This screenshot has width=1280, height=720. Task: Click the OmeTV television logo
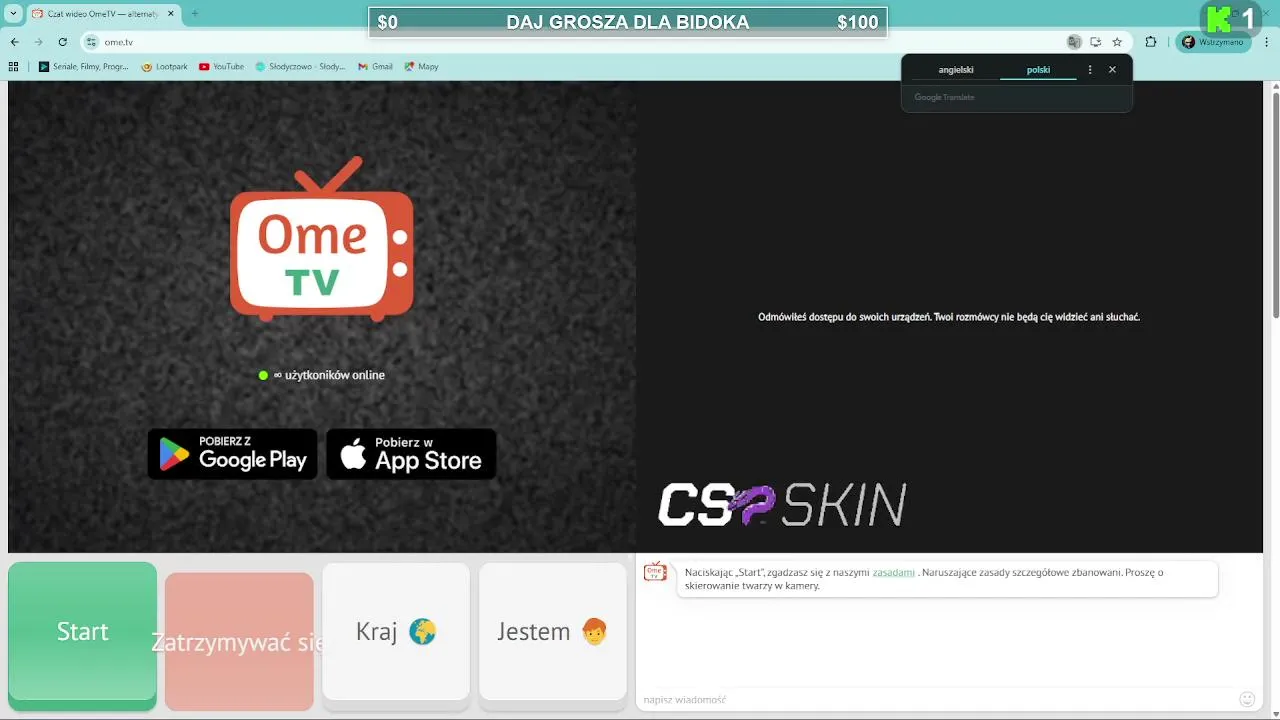tap(322, 239)
